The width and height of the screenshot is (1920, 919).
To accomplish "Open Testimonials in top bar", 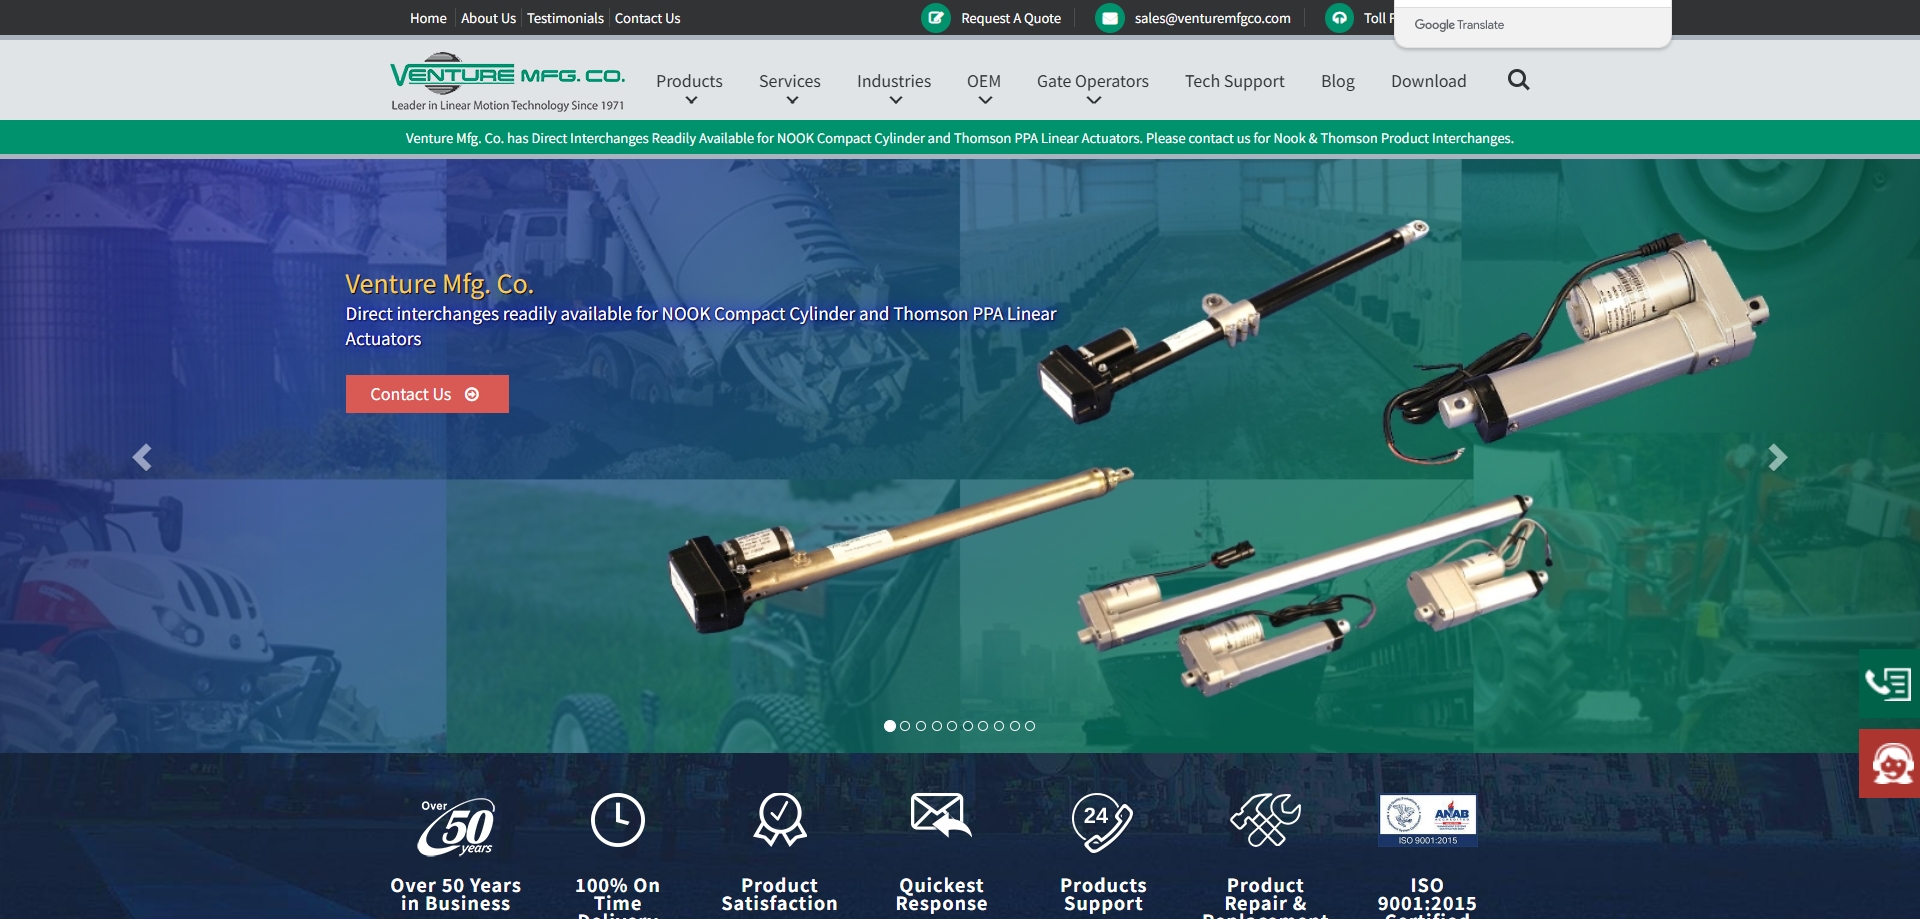I will [x=565, y=18].
